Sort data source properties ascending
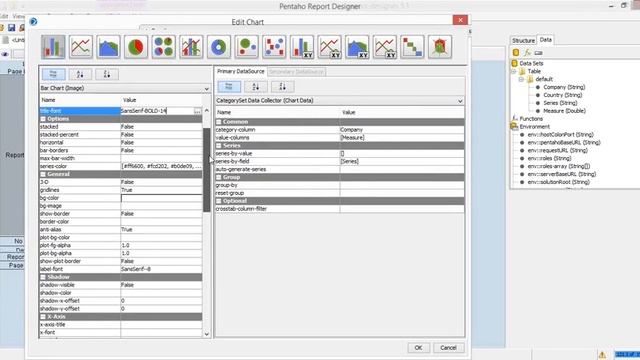The image size is (640, 360). tap(256, 87)
